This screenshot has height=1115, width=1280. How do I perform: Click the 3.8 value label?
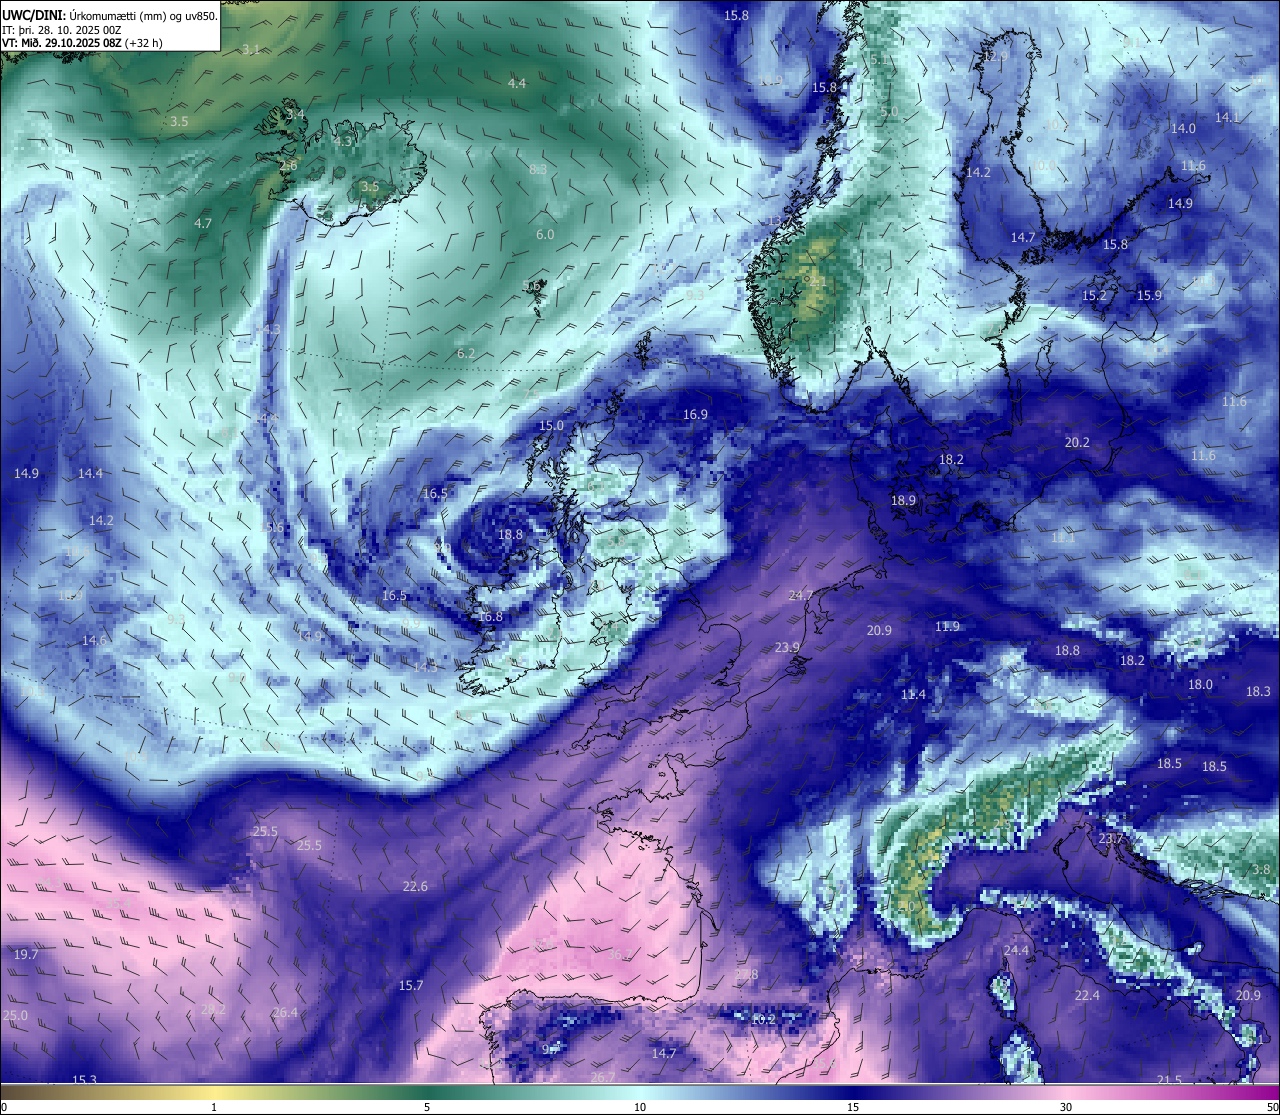pos(1262,869)
